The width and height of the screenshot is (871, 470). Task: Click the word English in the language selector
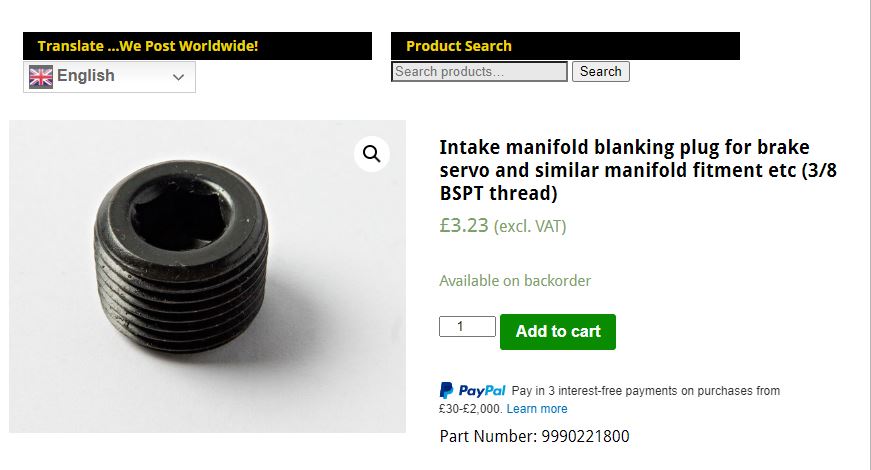point(86,76)
